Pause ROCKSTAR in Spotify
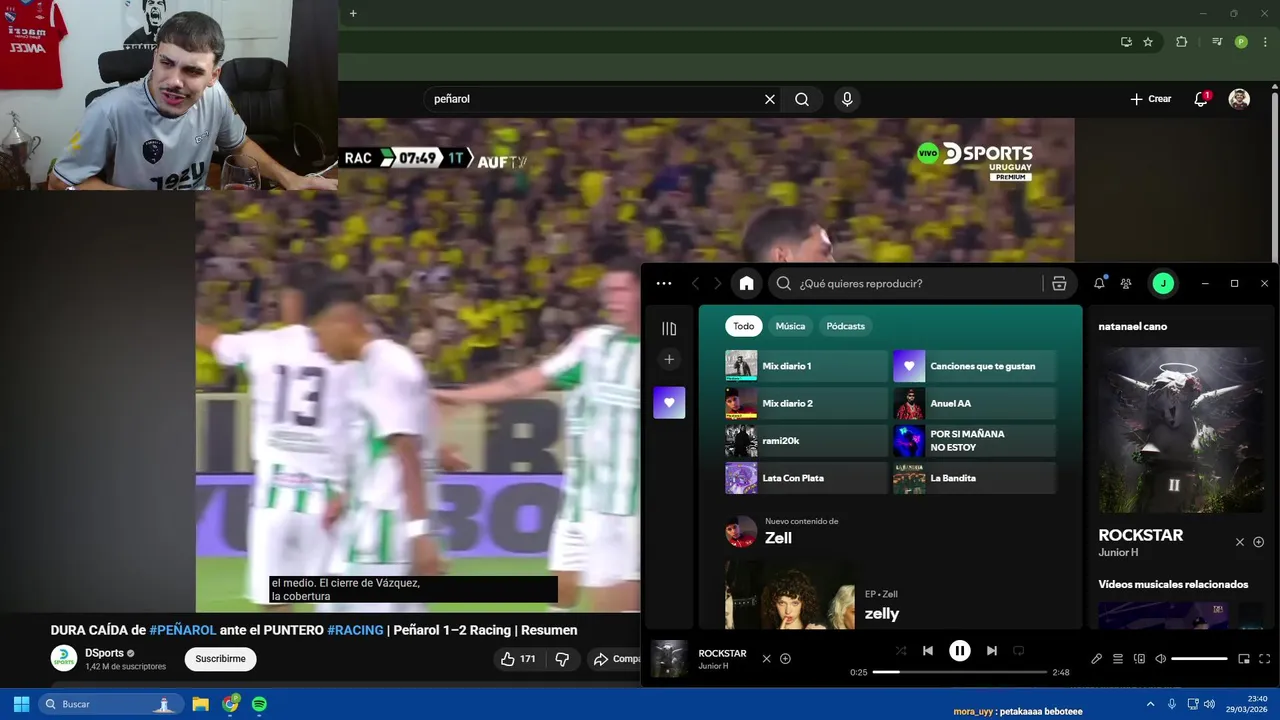The width and height of the screenshot is (1280, 720). pos(959,651)
